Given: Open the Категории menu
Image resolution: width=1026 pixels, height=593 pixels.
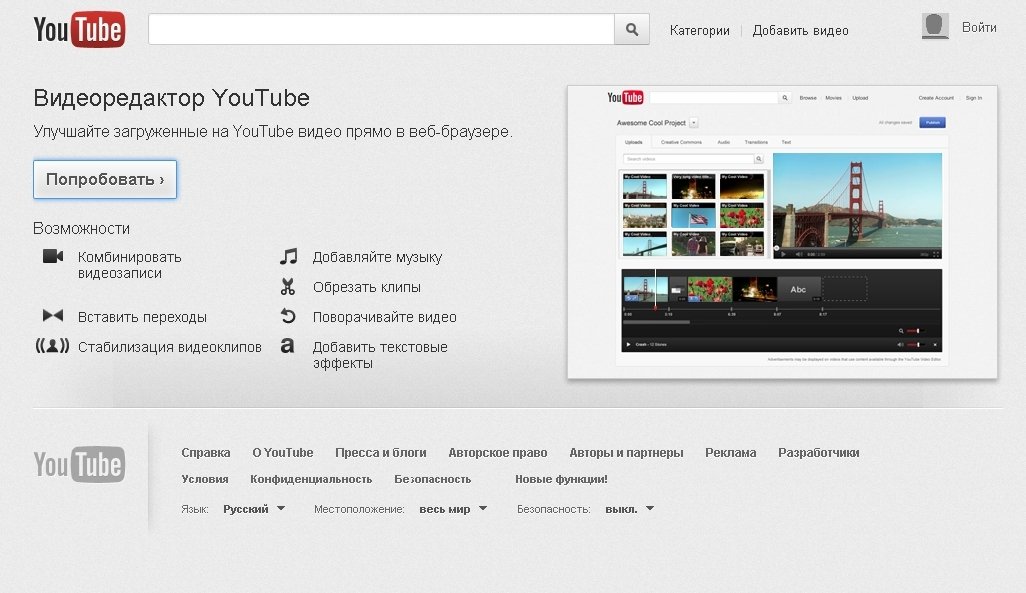Looking at the screenshot, I should tap(699, 30).
